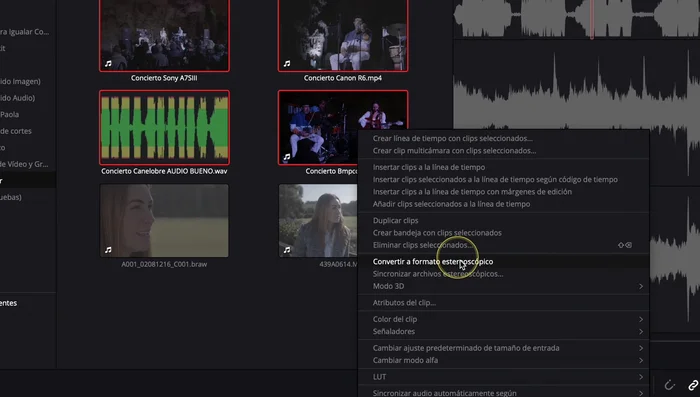Click audio note icon on braw clip

point(108,250)
